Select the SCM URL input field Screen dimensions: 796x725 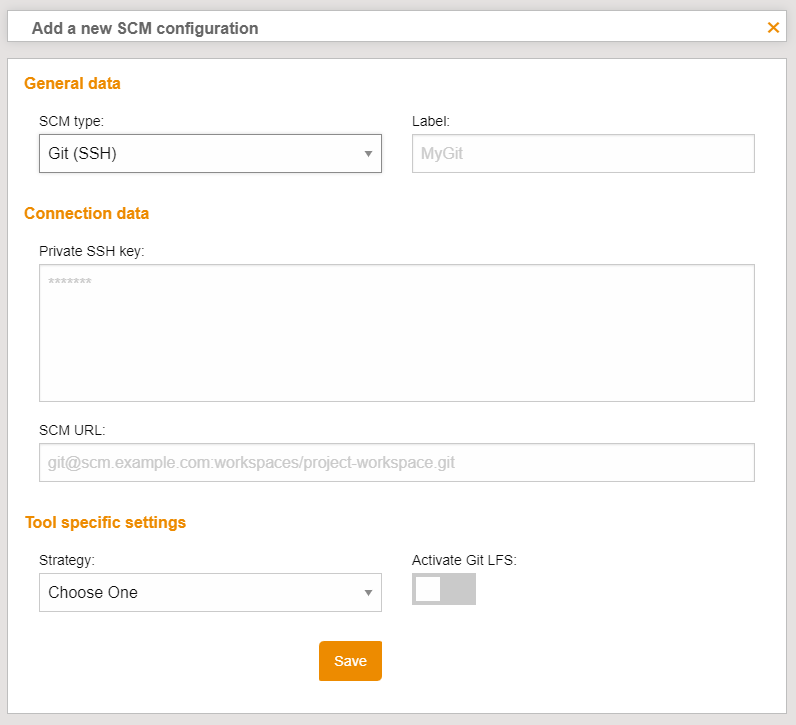tap(396, 463)
